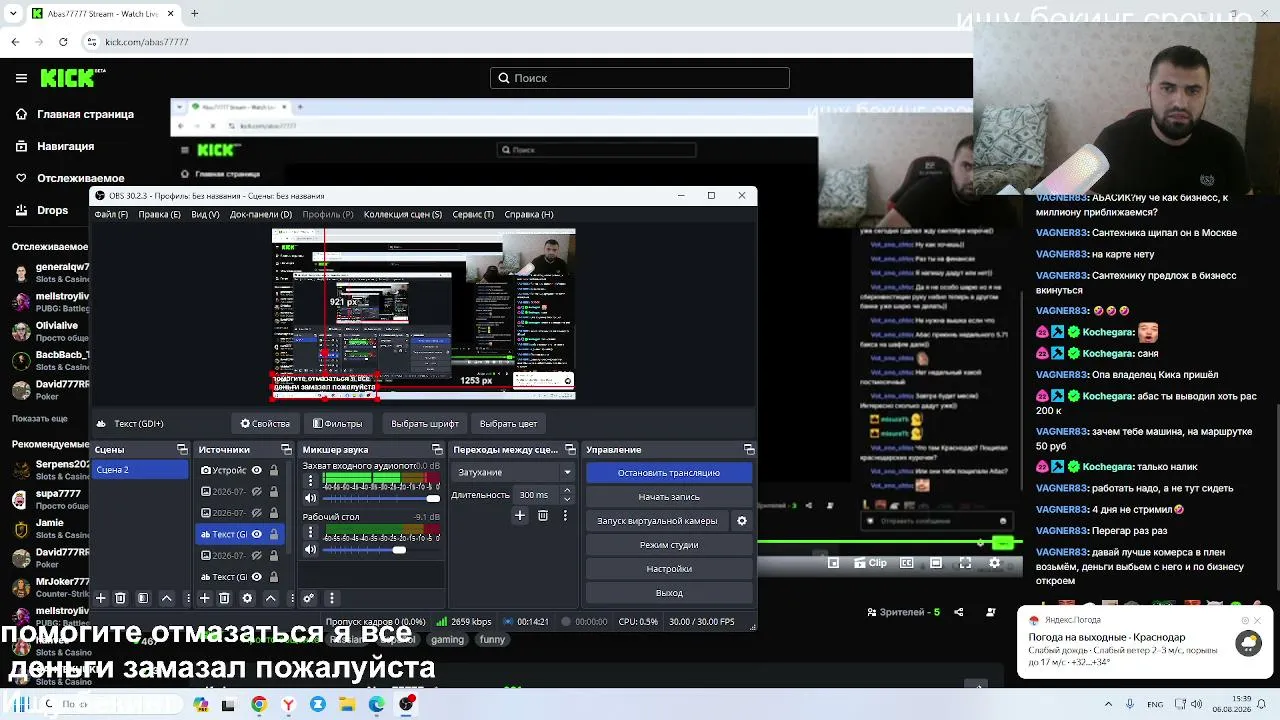Add a new source in Источники panel
This screenshot has height=720, width=1280.
(205, 598)
